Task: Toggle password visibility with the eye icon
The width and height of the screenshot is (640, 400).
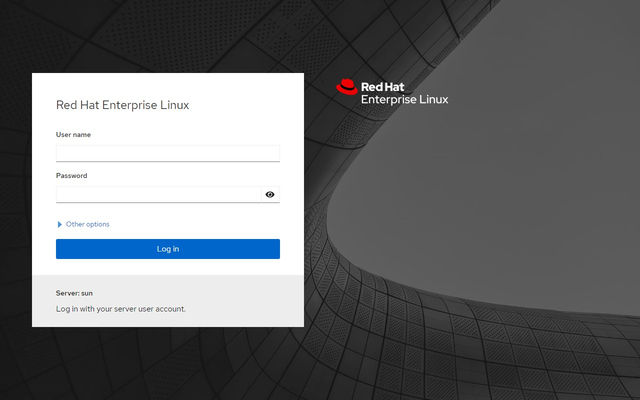Action: coord(270,194)
